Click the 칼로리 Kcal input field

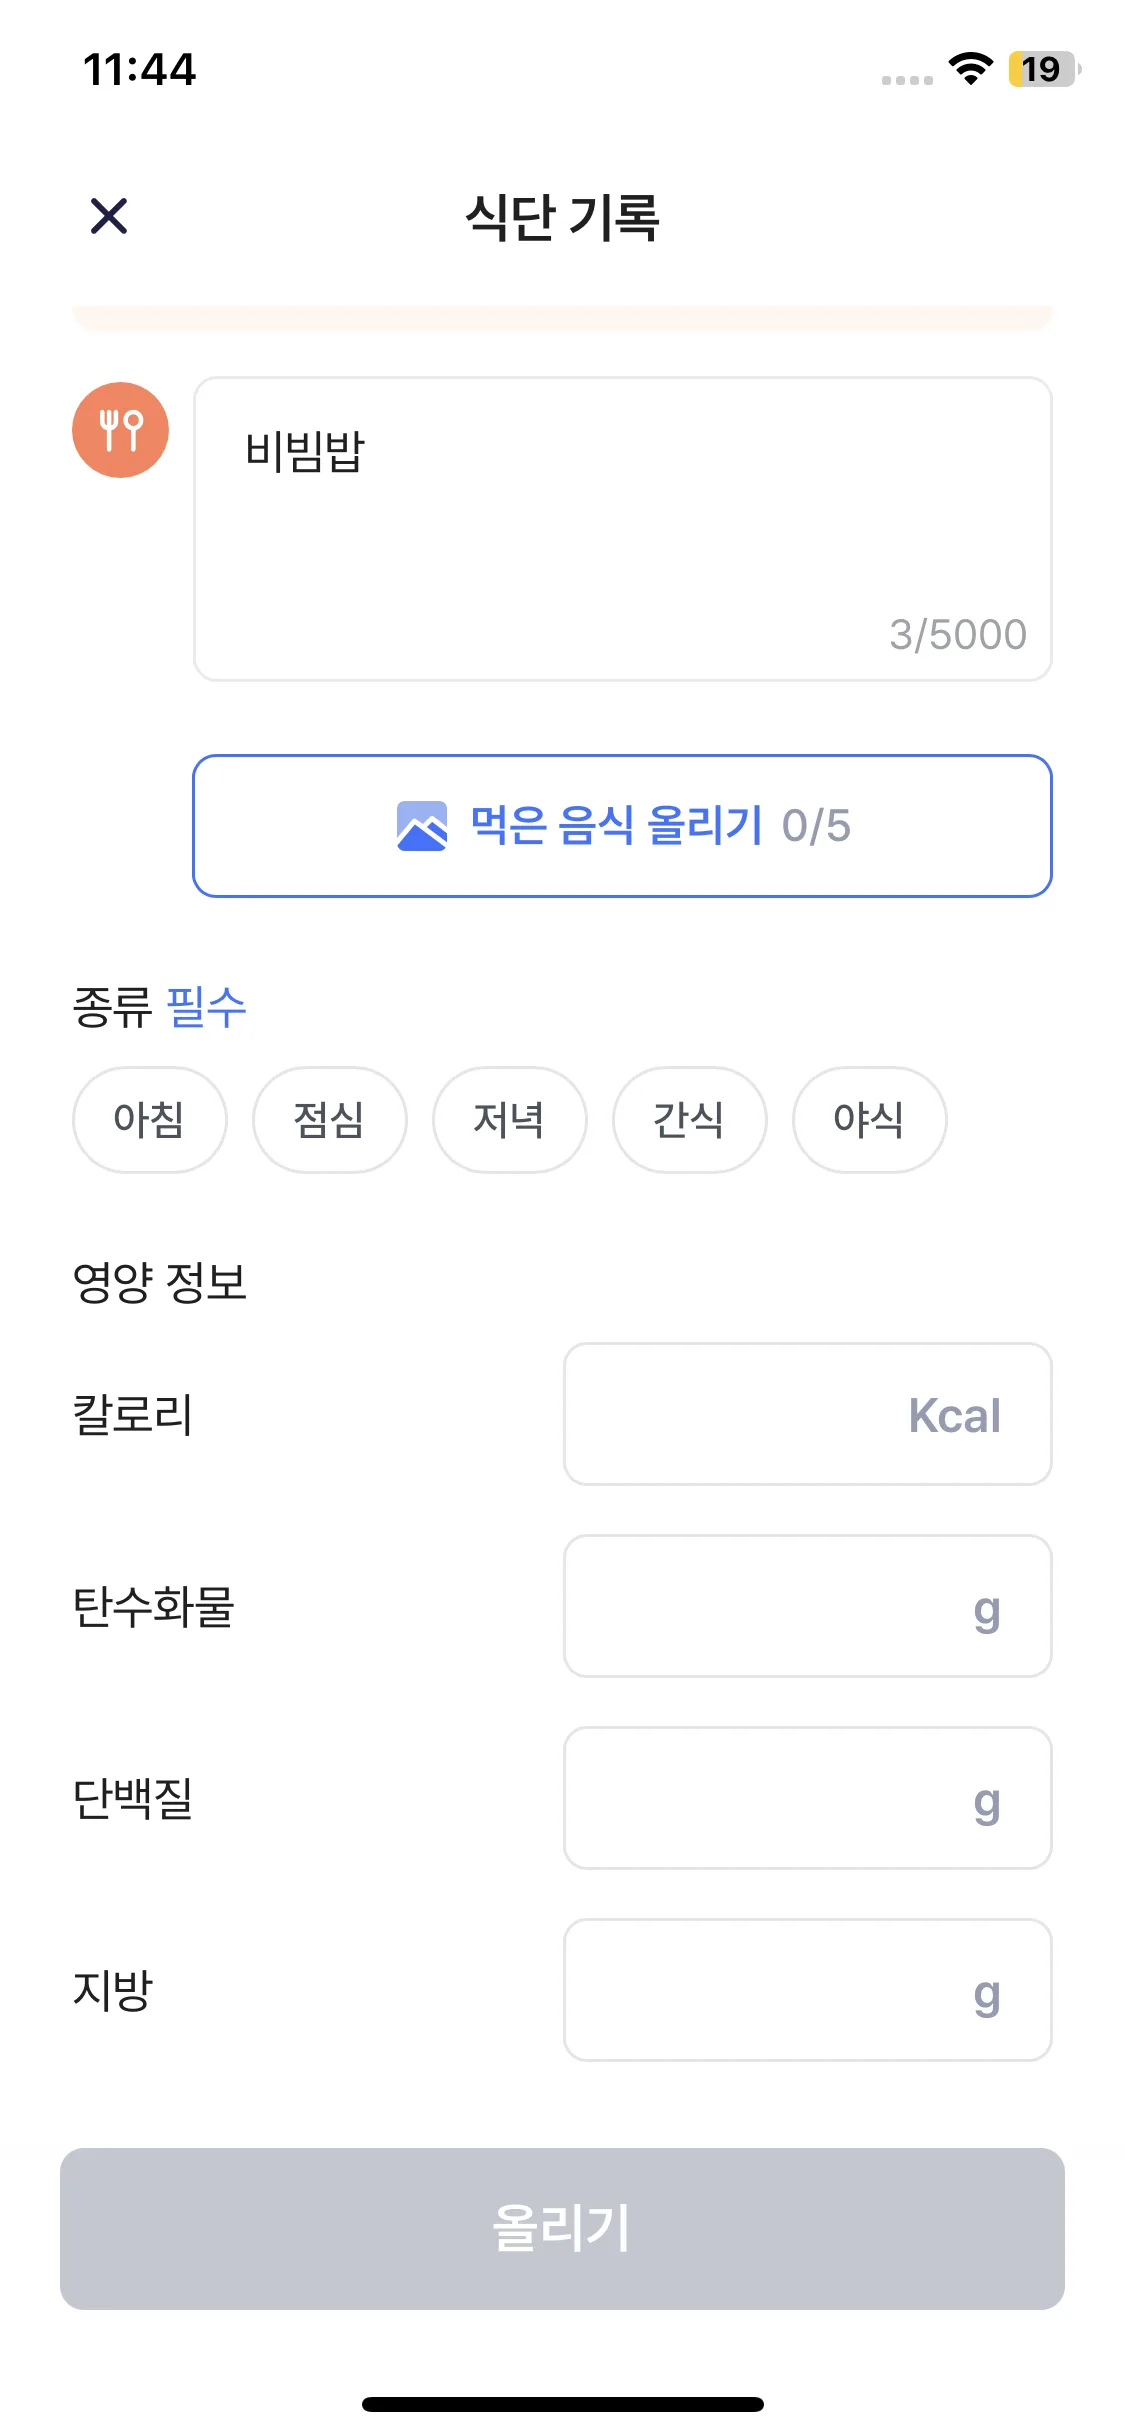tap(807, 1414)
